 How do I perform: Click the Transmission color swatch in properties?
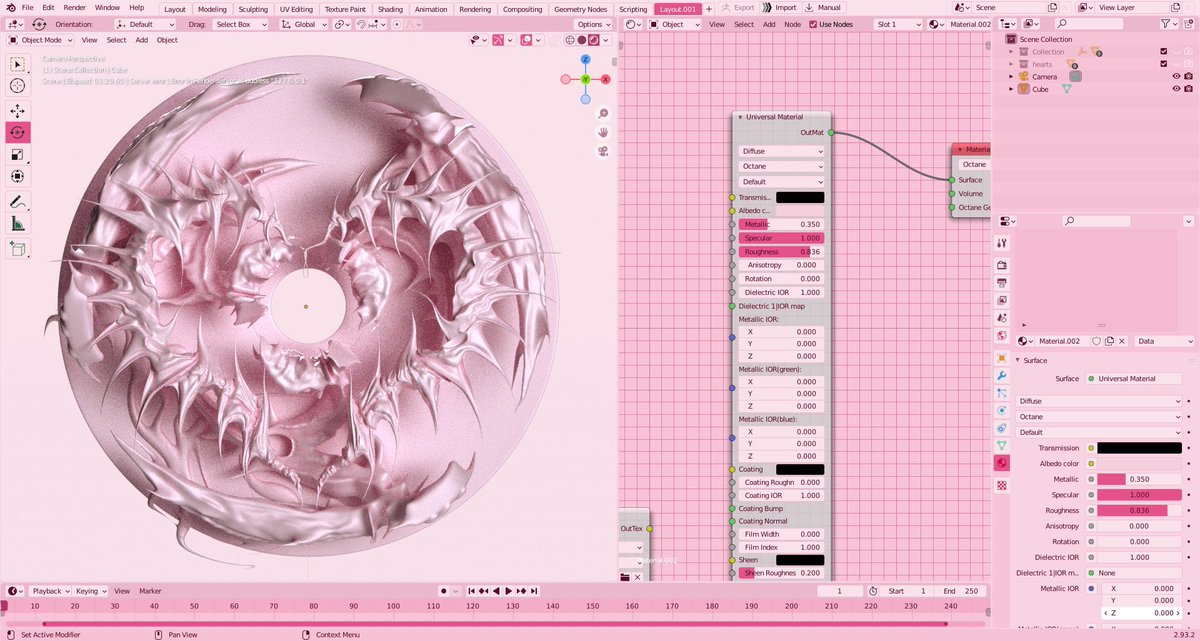coord(1139,448)
